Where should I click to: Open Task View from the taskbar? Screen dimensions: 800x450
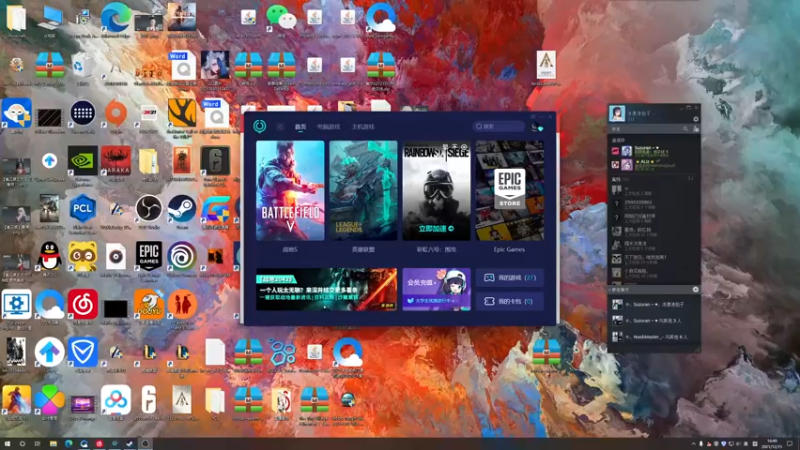coord(37,444)
